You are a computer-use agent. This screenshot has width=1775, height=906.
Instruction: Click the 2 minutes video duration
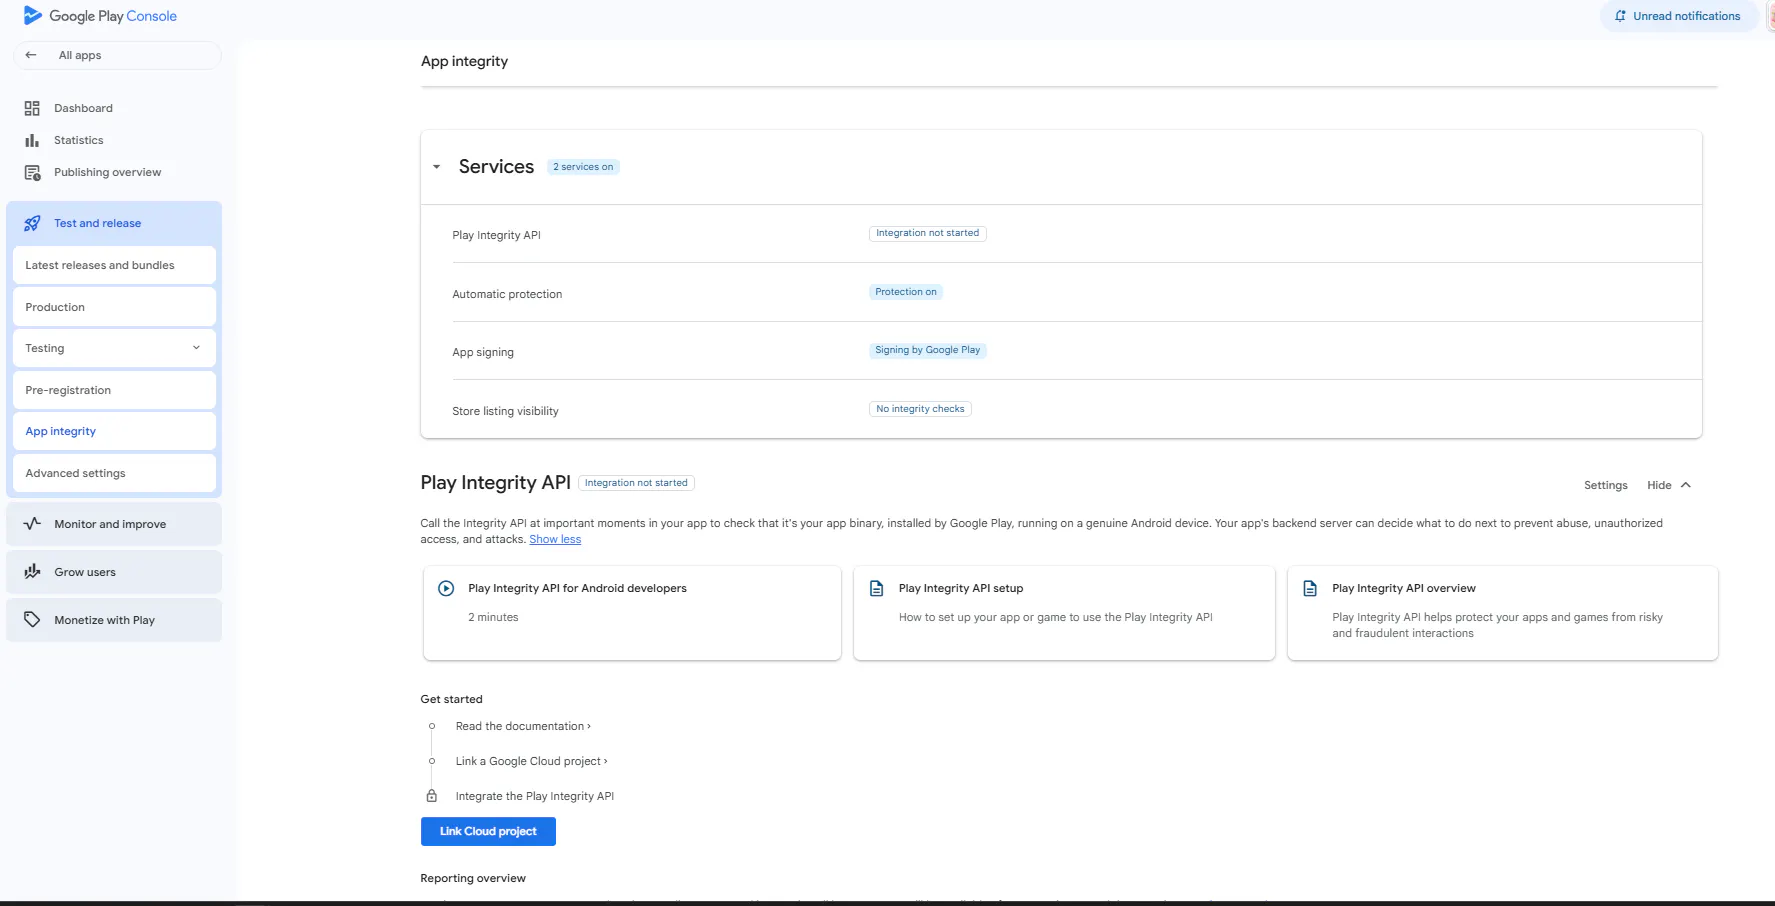tap(493, 617)
